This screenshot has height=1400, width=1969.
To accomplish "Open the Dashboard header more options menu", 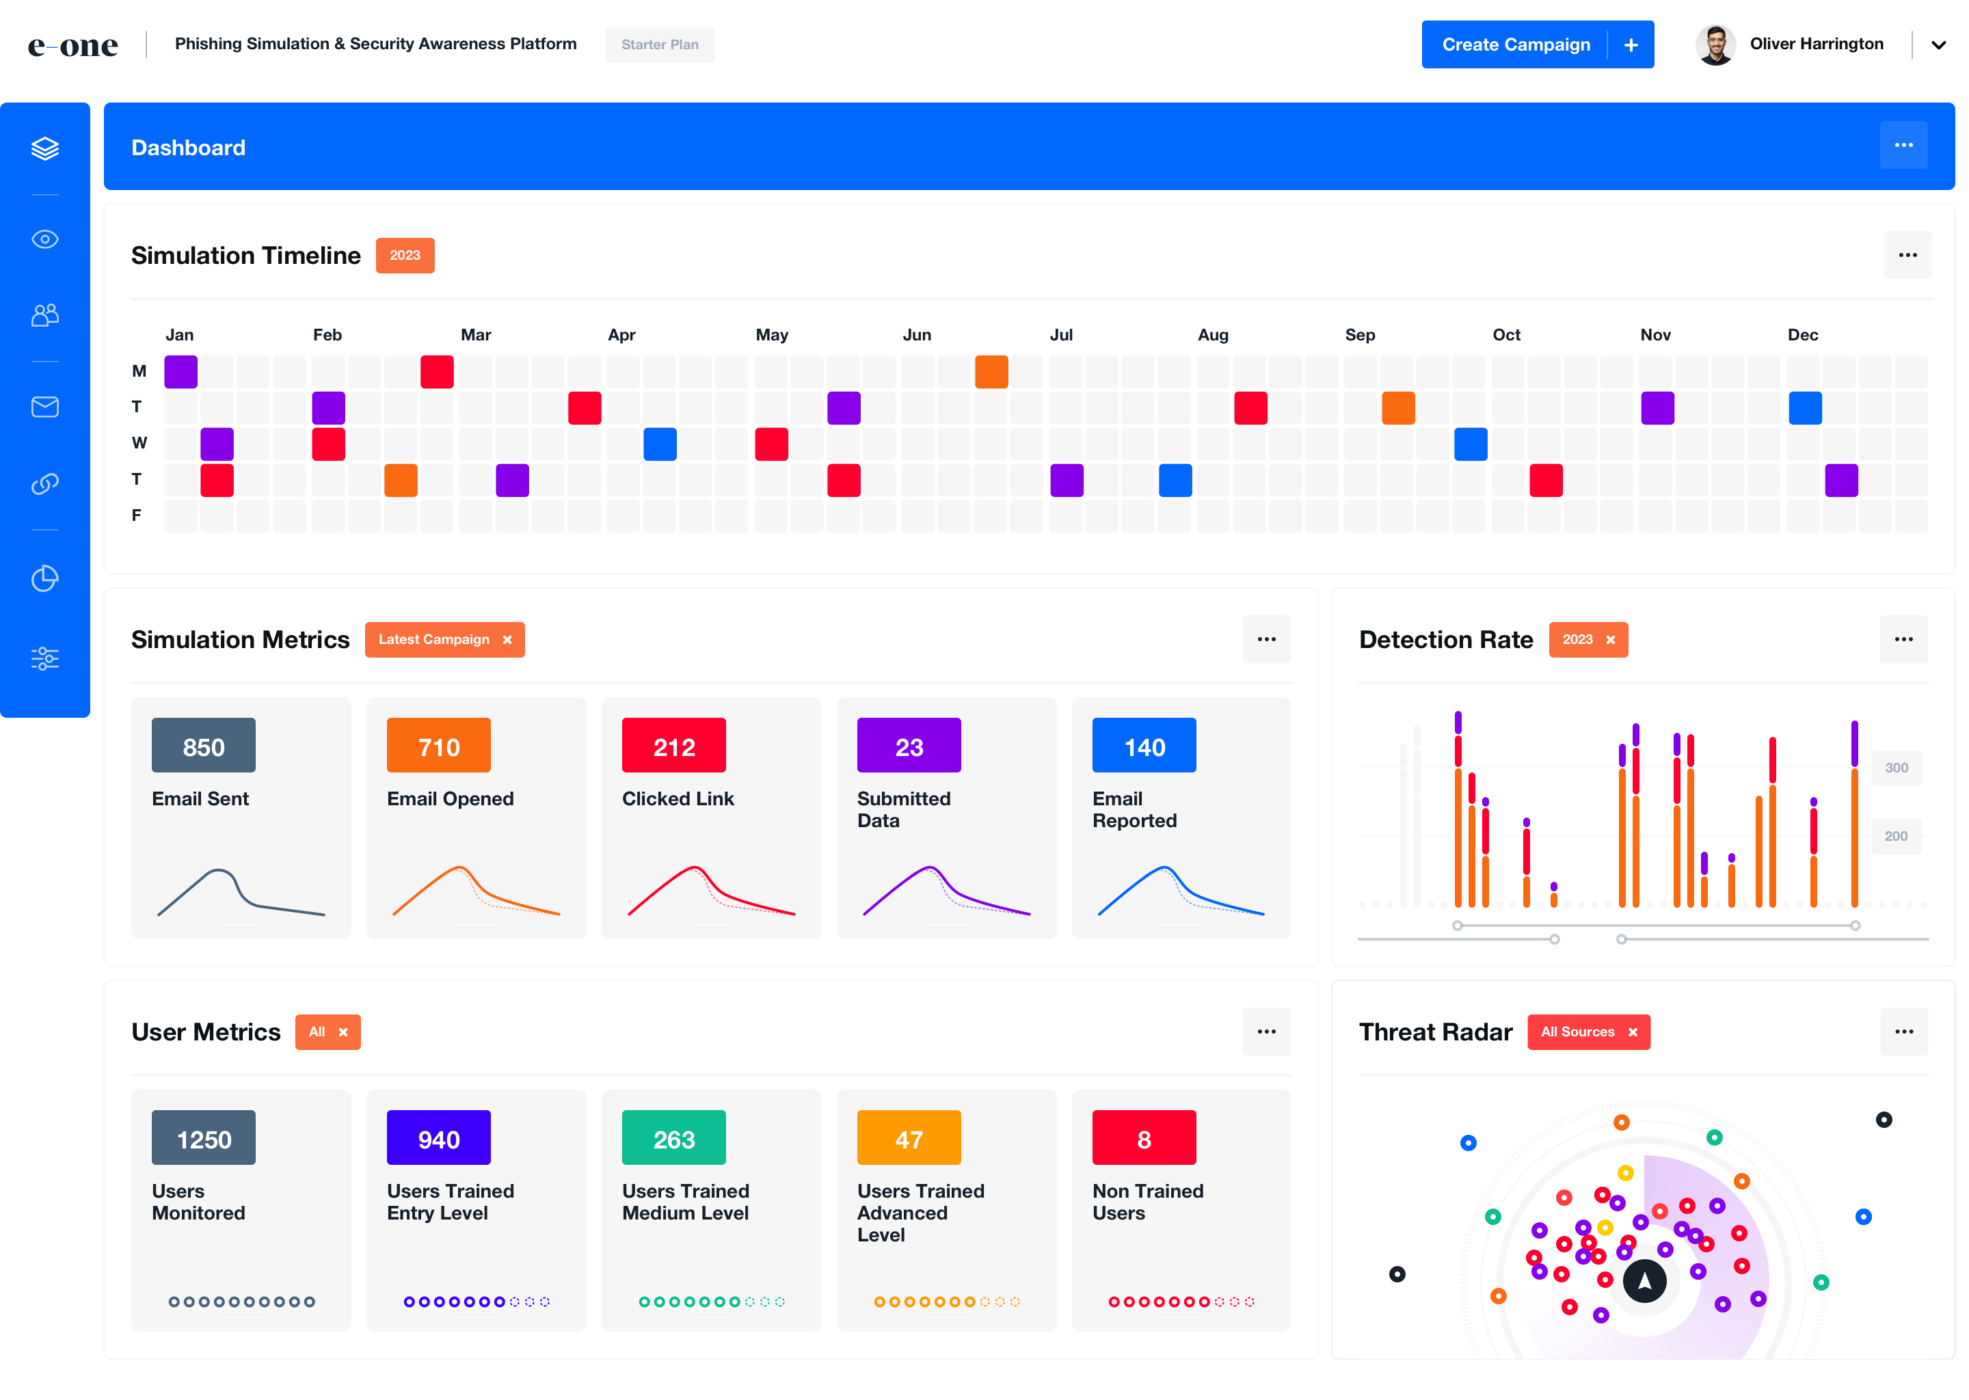I will coord(1904,146).
